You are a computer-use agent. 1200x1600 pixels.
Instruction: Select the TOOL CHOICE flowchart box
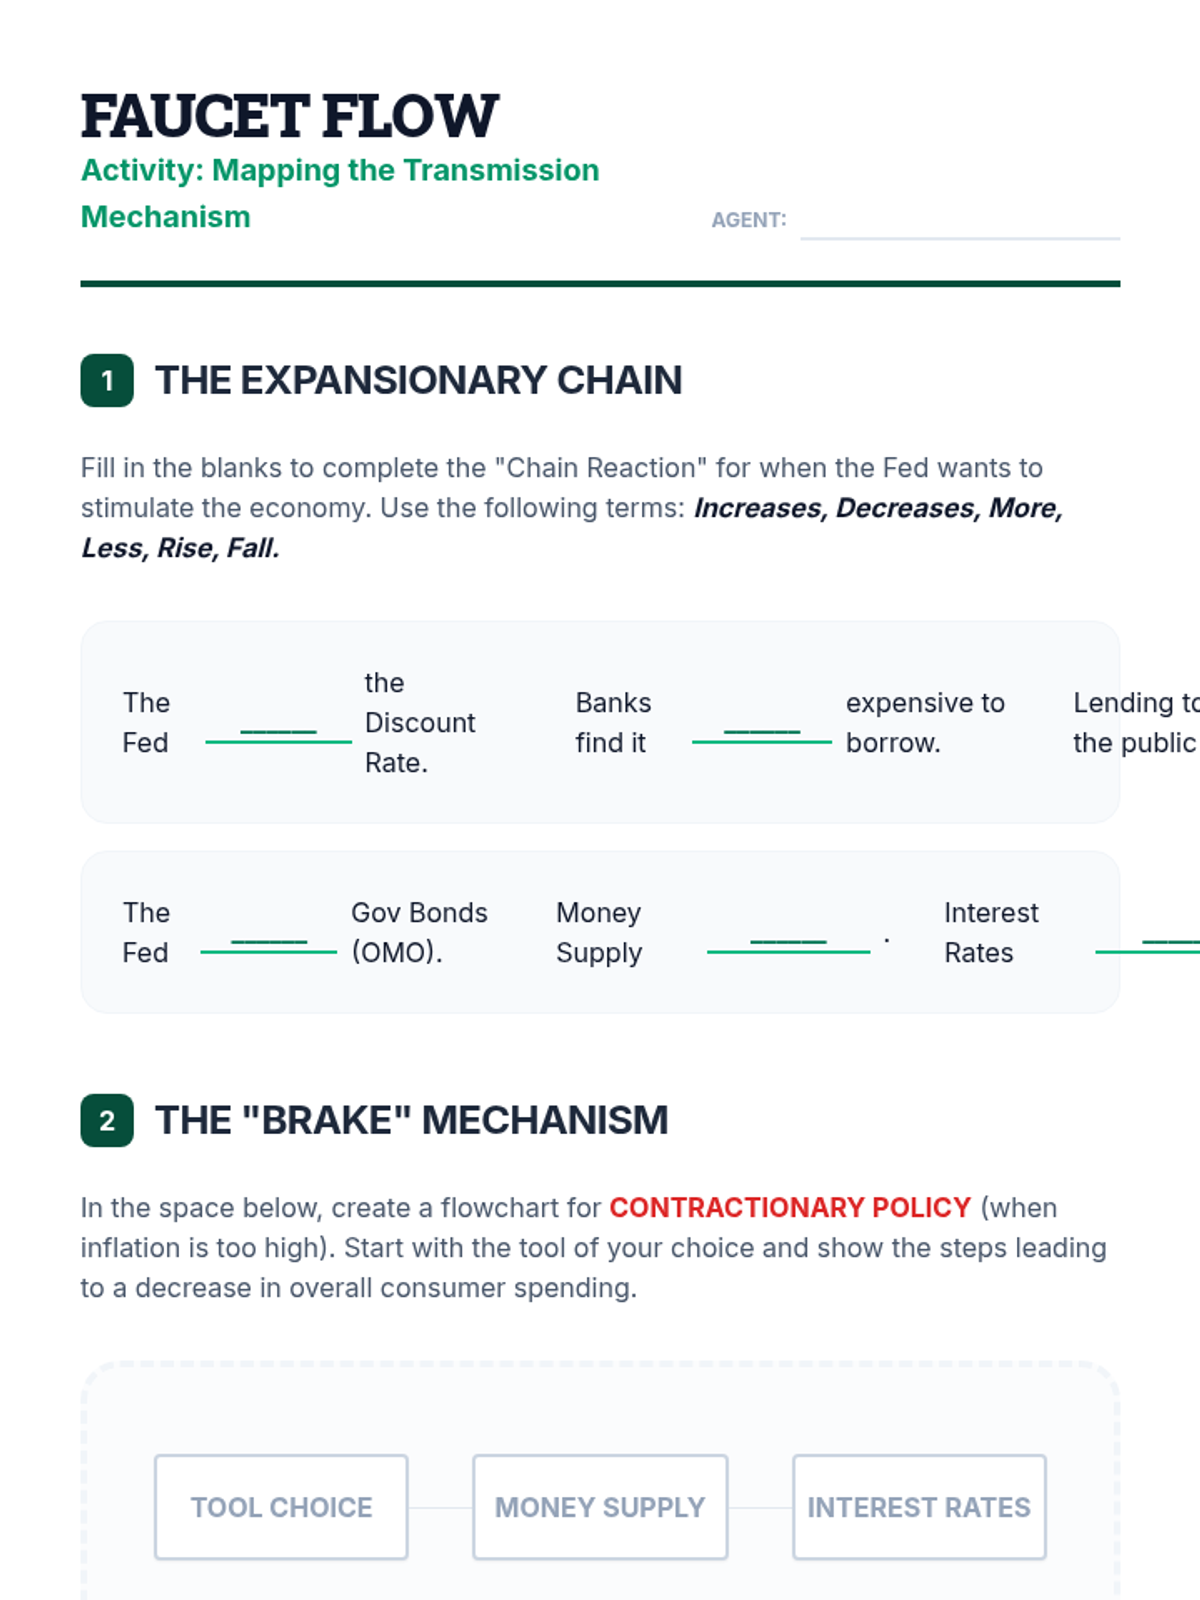(281, 1507)
